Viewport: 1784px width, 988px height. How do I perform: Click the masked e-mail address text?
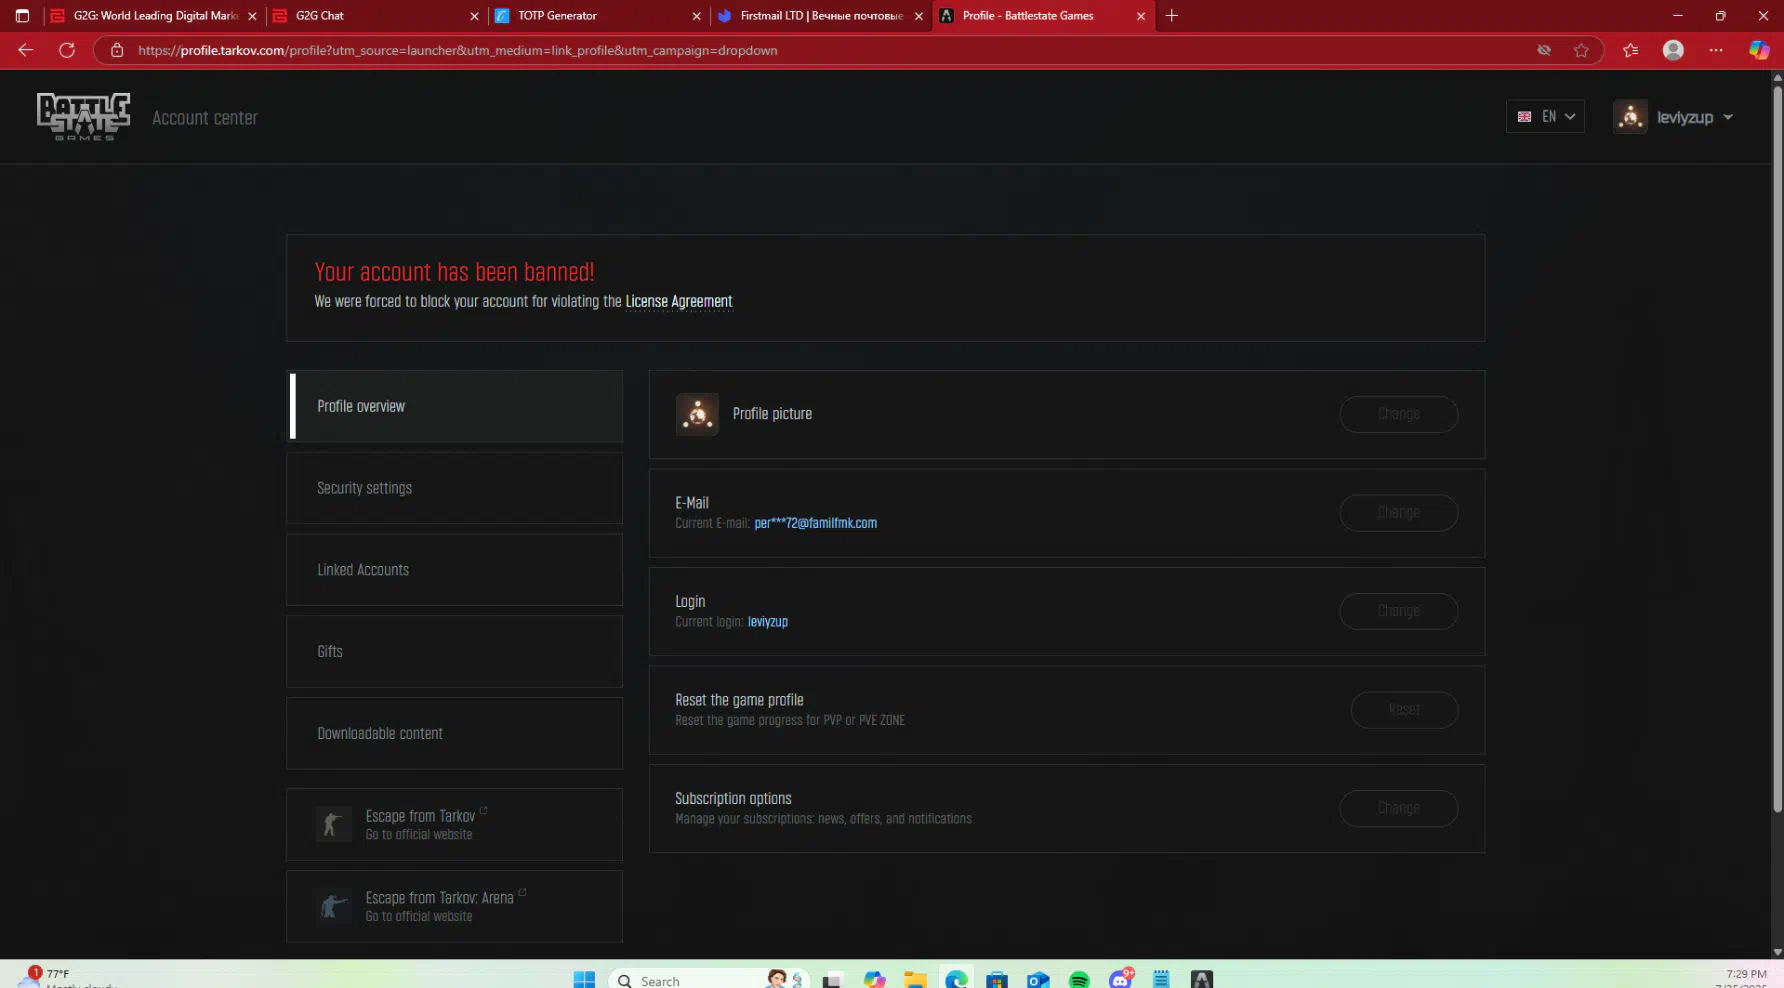click(x=815, y=523)
